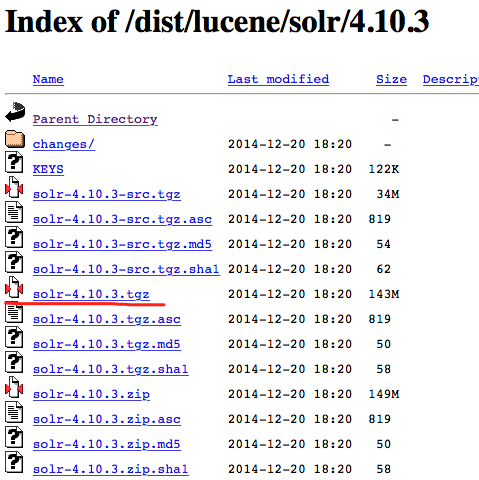Open solr-4.10.3.tgz.sha1 checksum link
Screen dimensions: 479x480
click(x=111, y=369)
